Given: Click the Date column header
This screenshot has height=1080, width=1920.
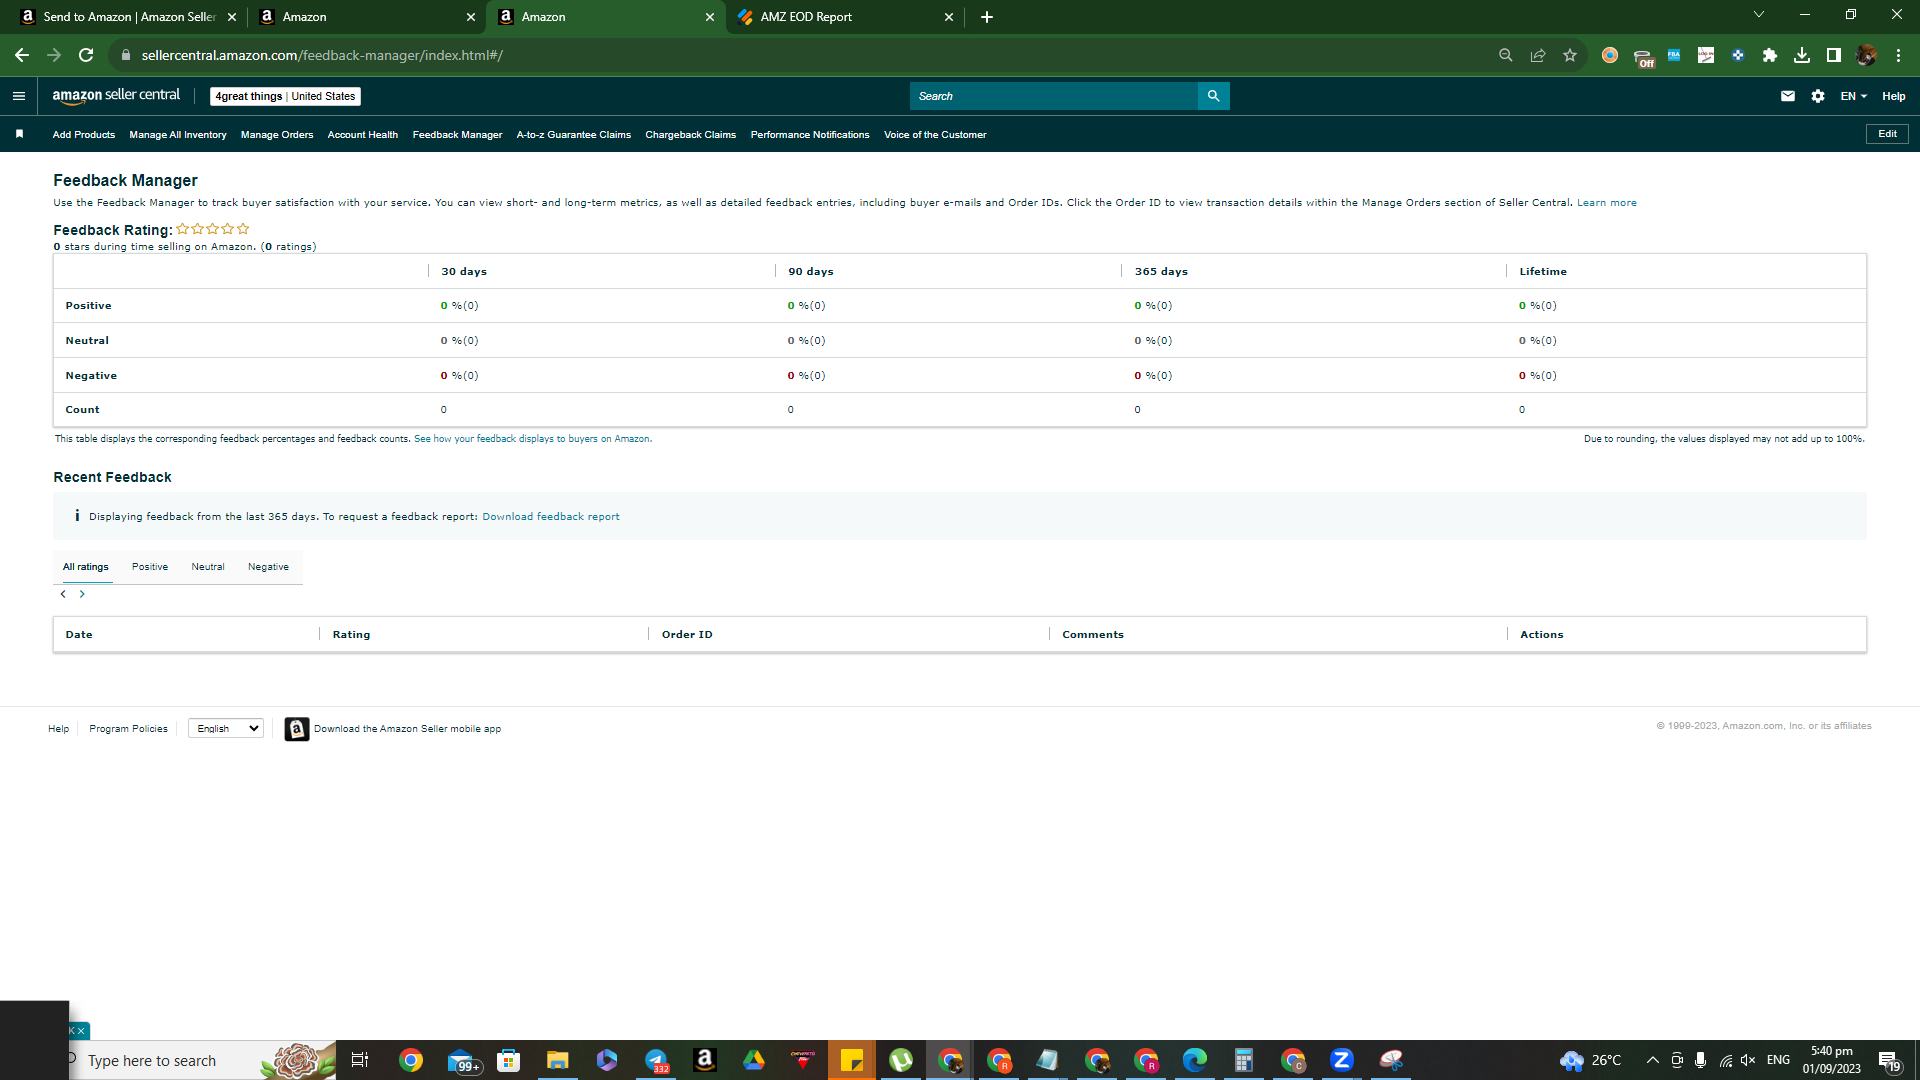Looking at the screenshot, I should 79,635.
